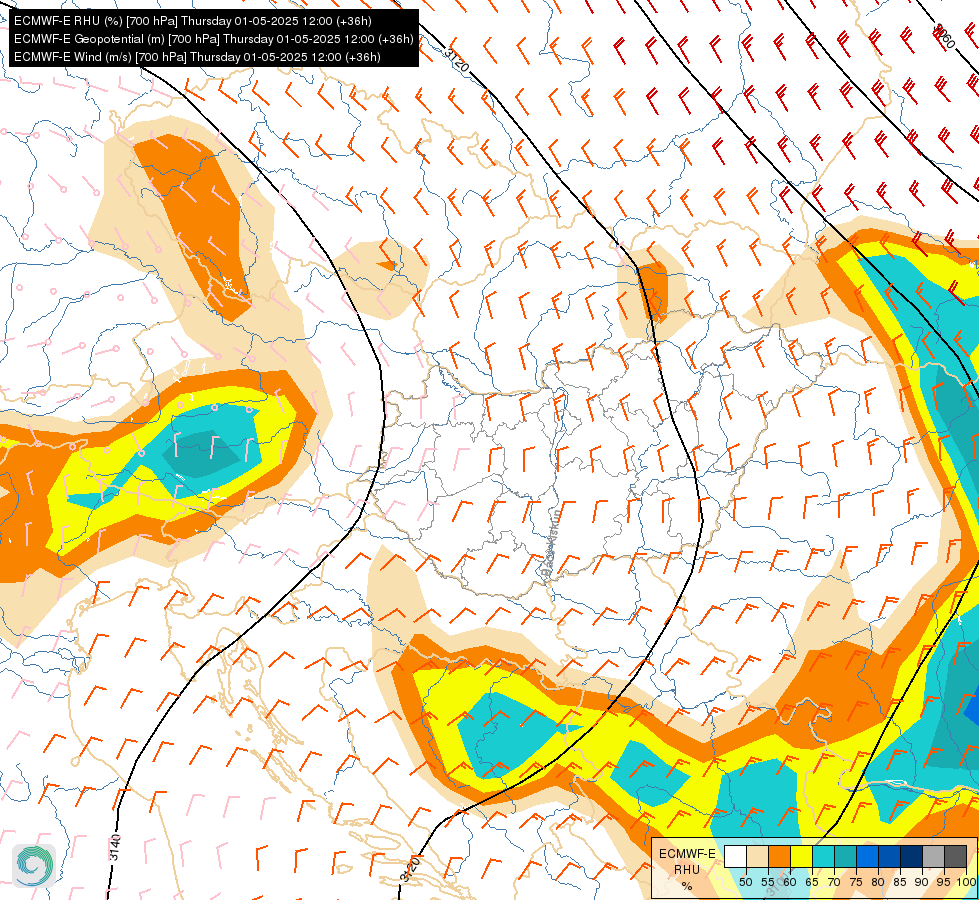The image size is (979, 900).
Task: Click the navy 85-90% legend swatch
Action: 912,856
